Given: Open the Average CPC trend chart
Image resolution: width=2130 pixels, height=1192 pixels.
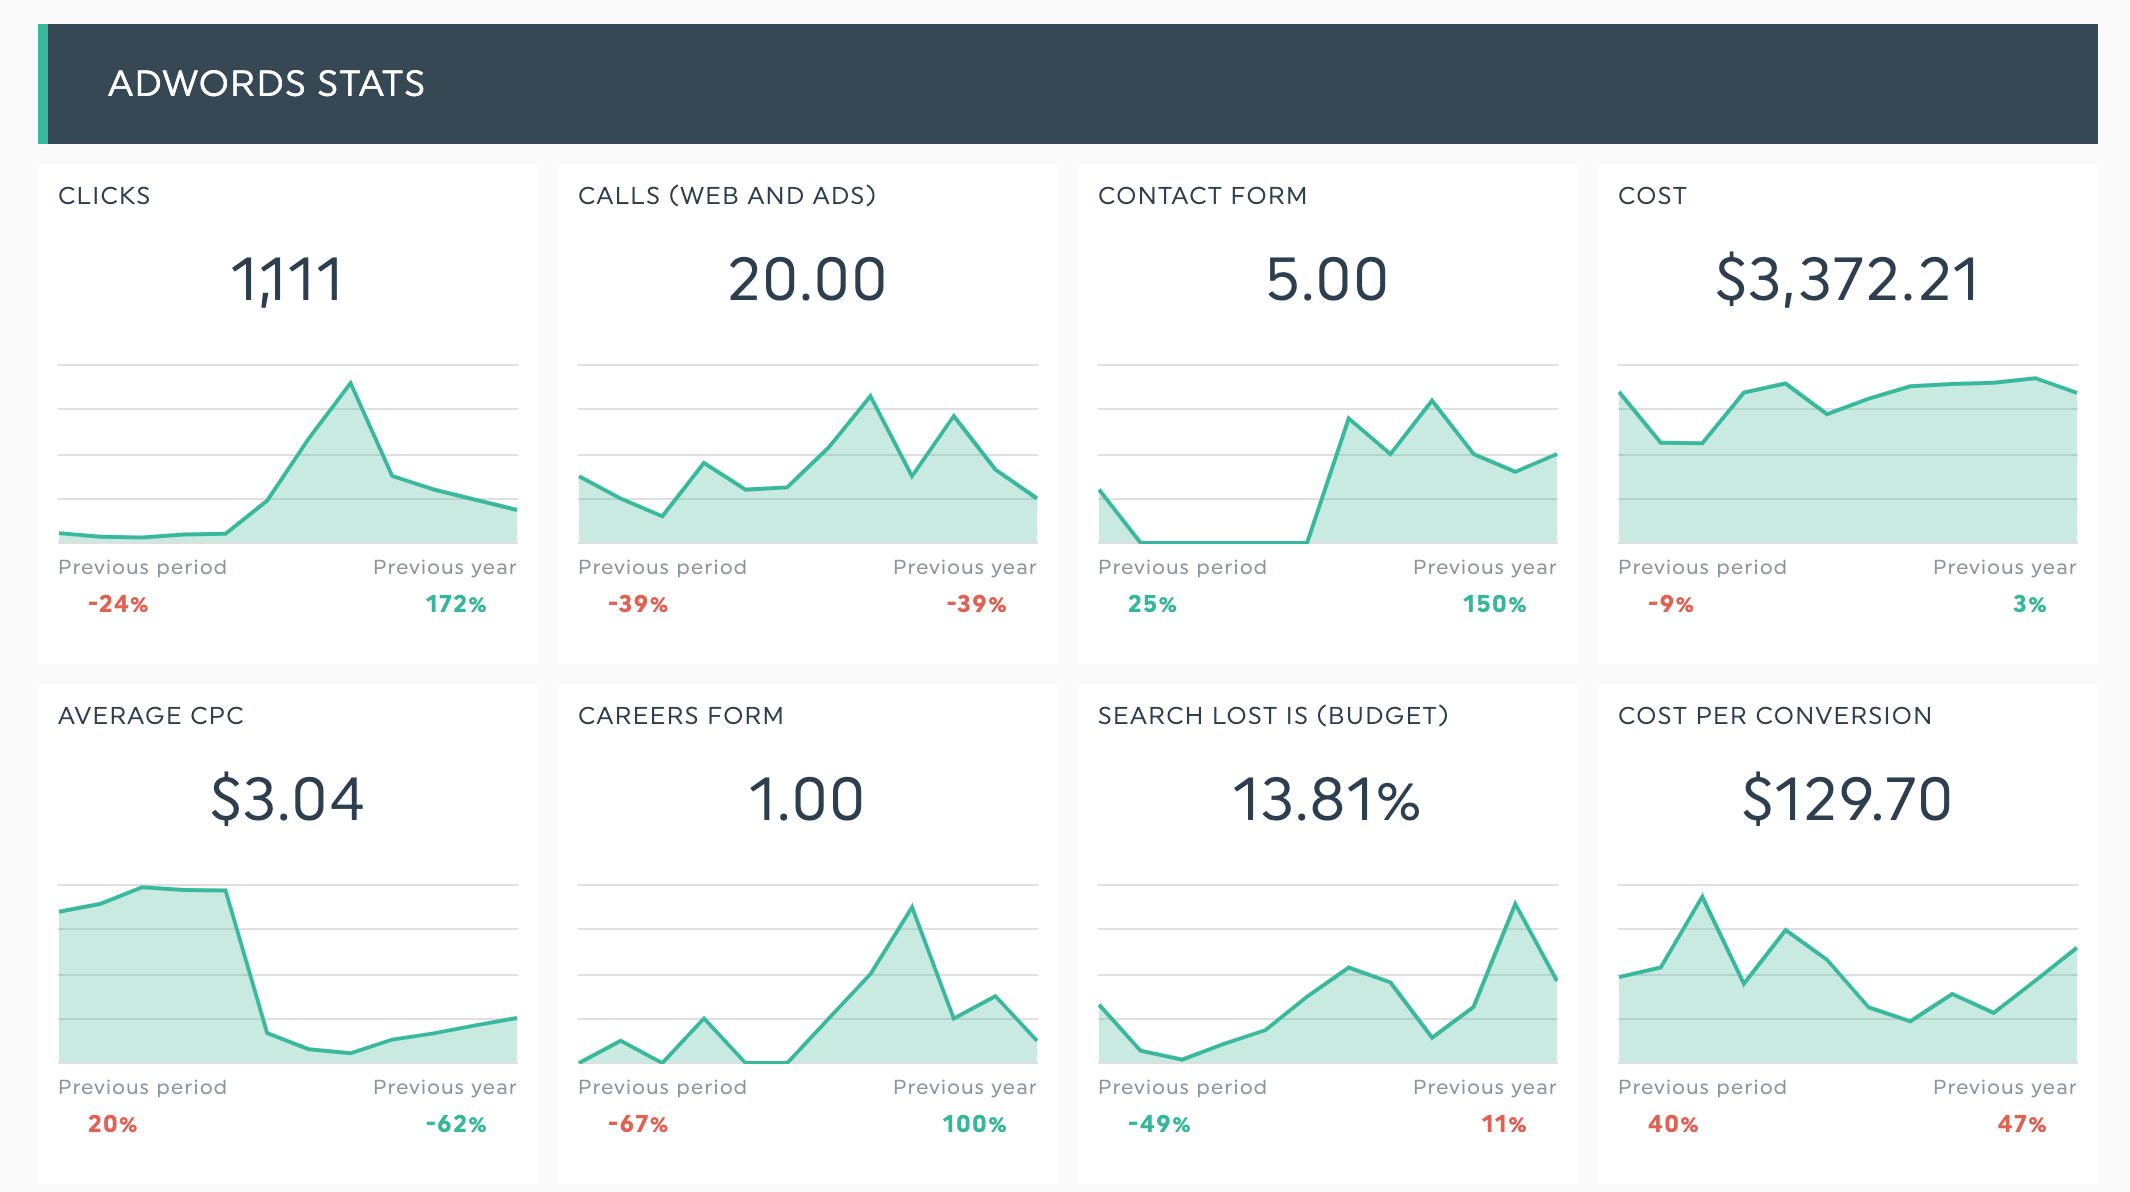Looking at the screenshot, I should (x=288, y=974).
